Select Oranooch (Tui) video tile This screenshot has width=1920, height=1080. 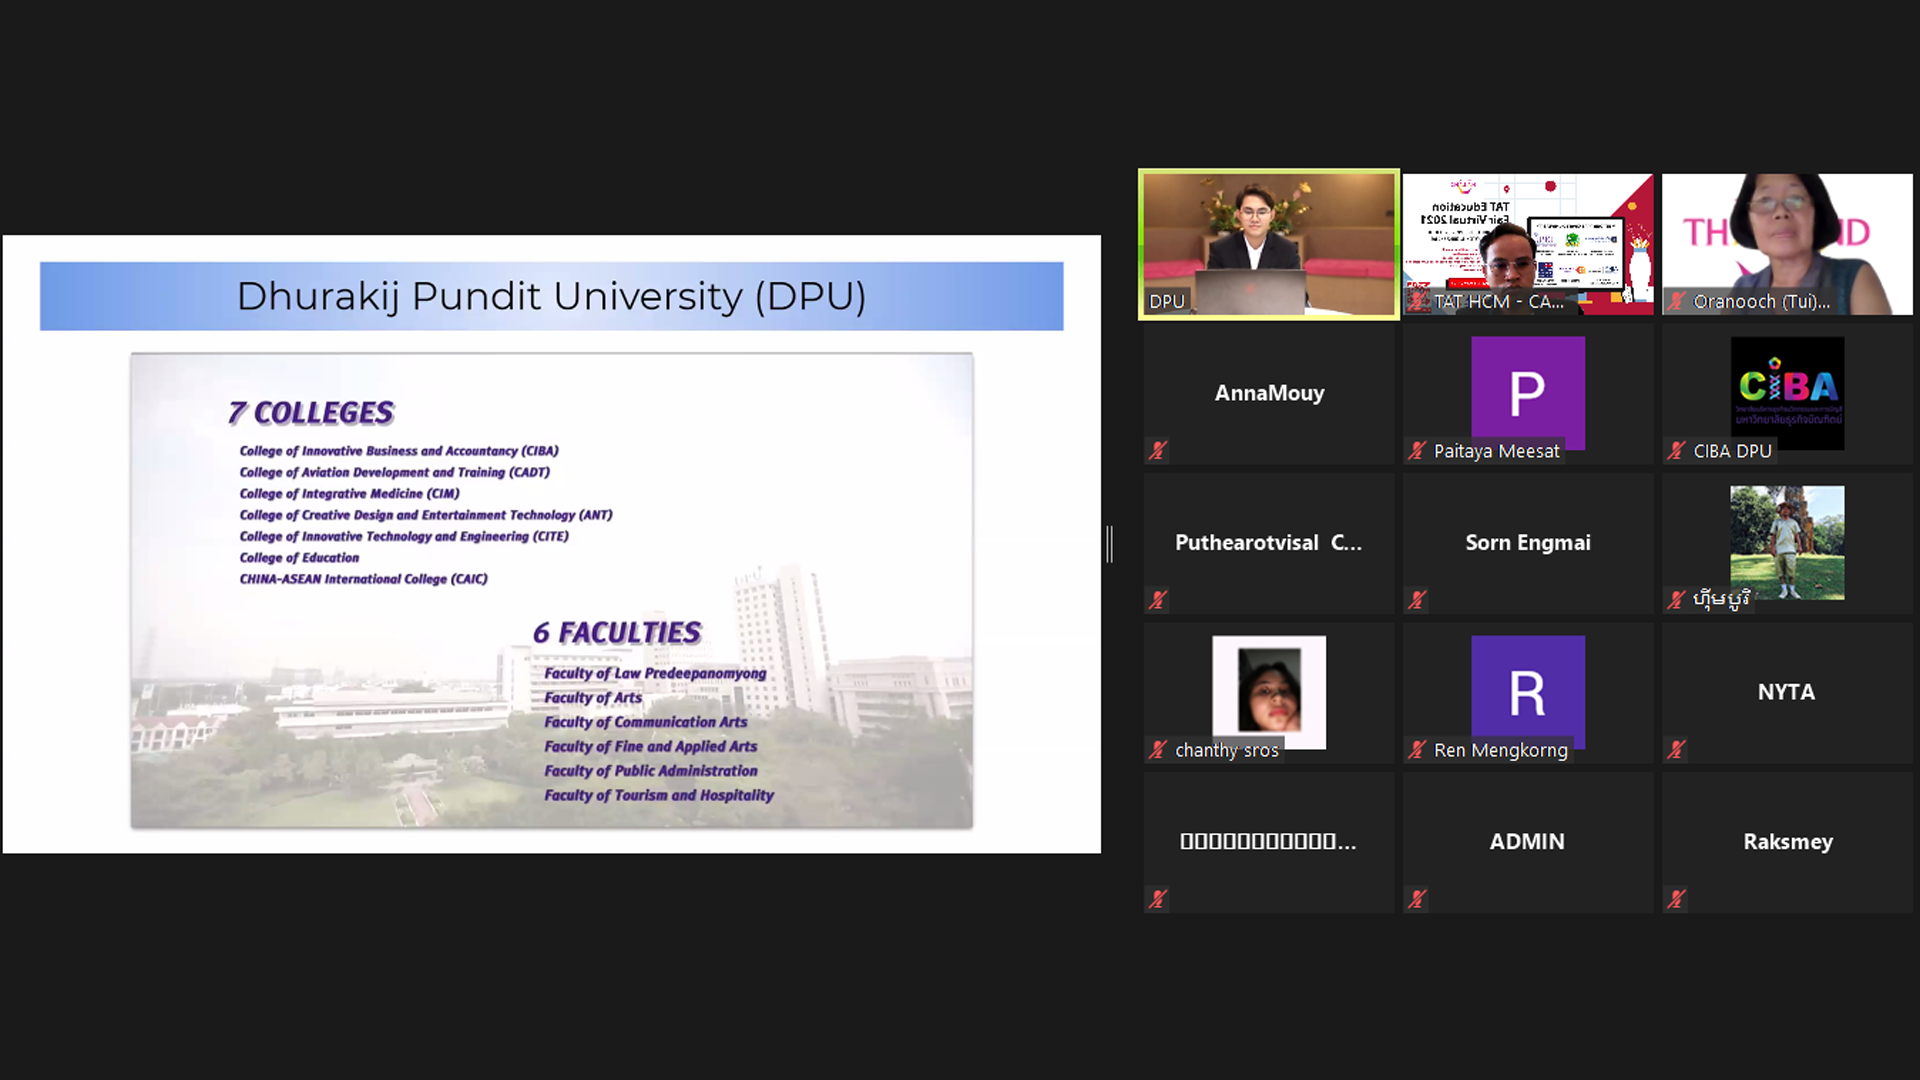1787,244
